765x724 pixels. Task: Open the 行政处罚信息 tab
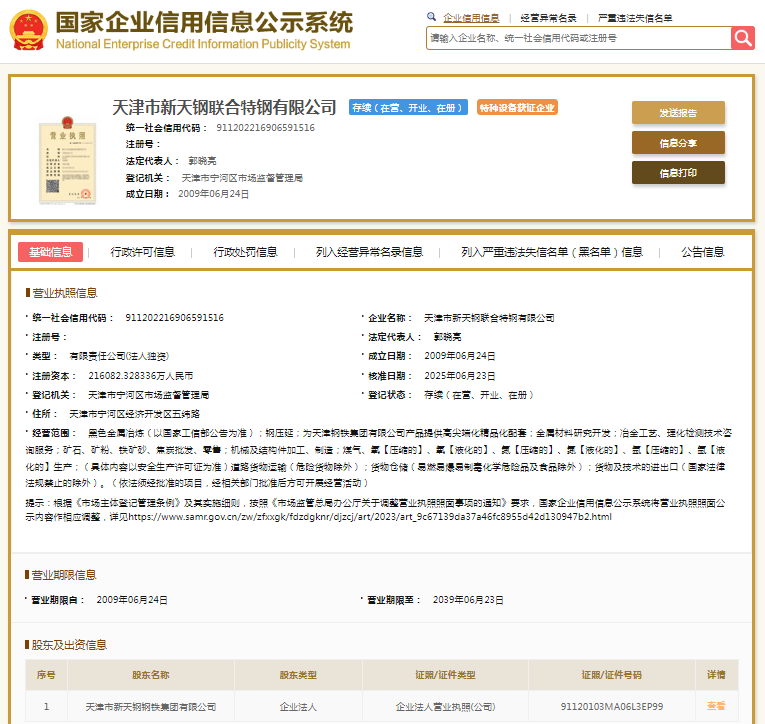click(x=245, y=252)
